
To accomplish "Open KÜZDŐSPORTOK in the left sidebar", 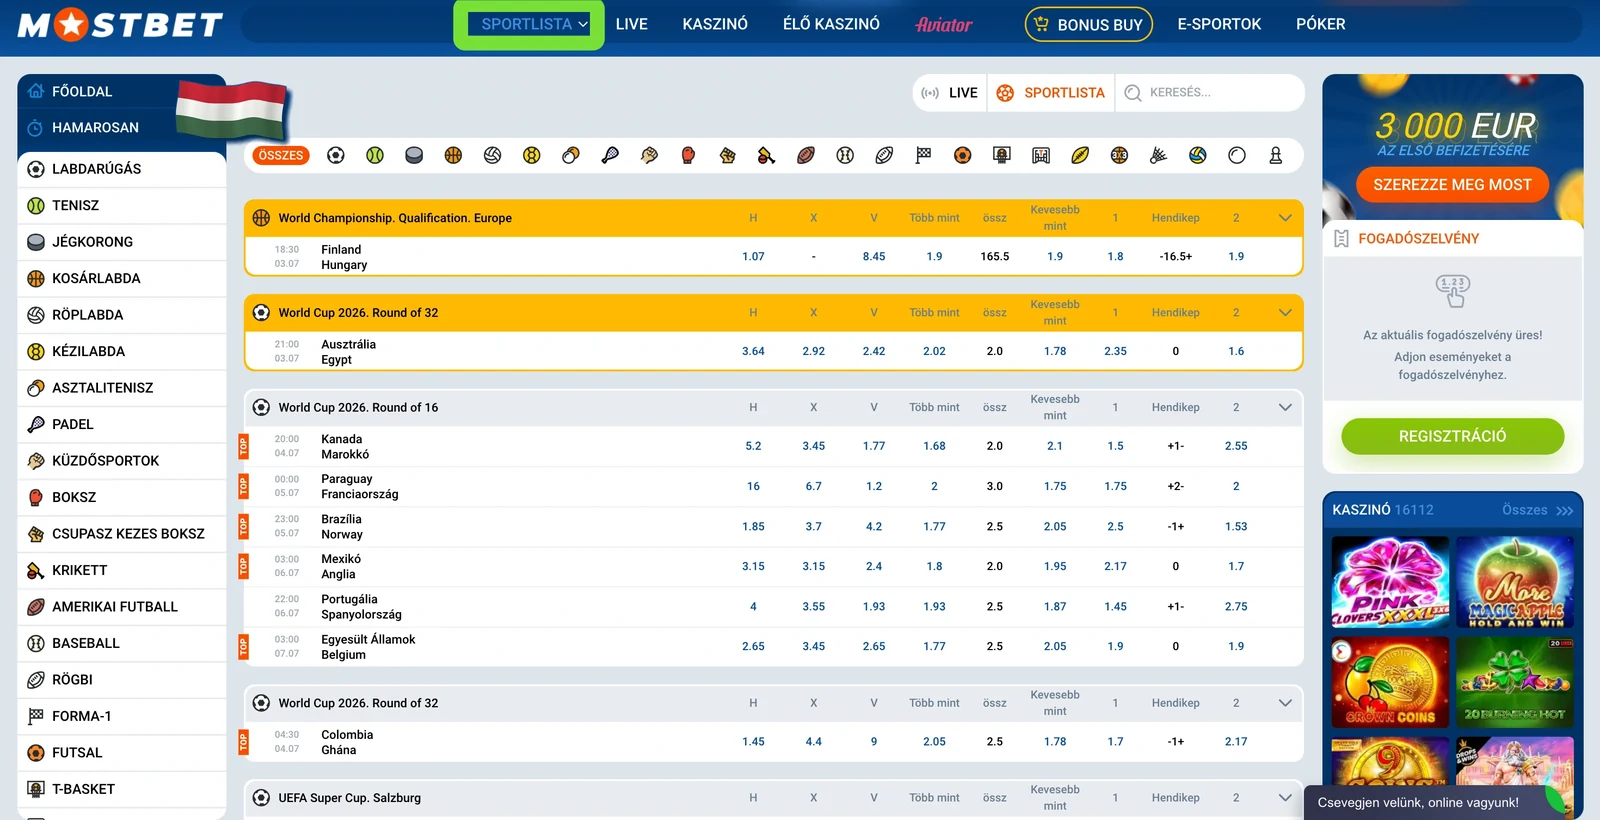I will point(122,461).
